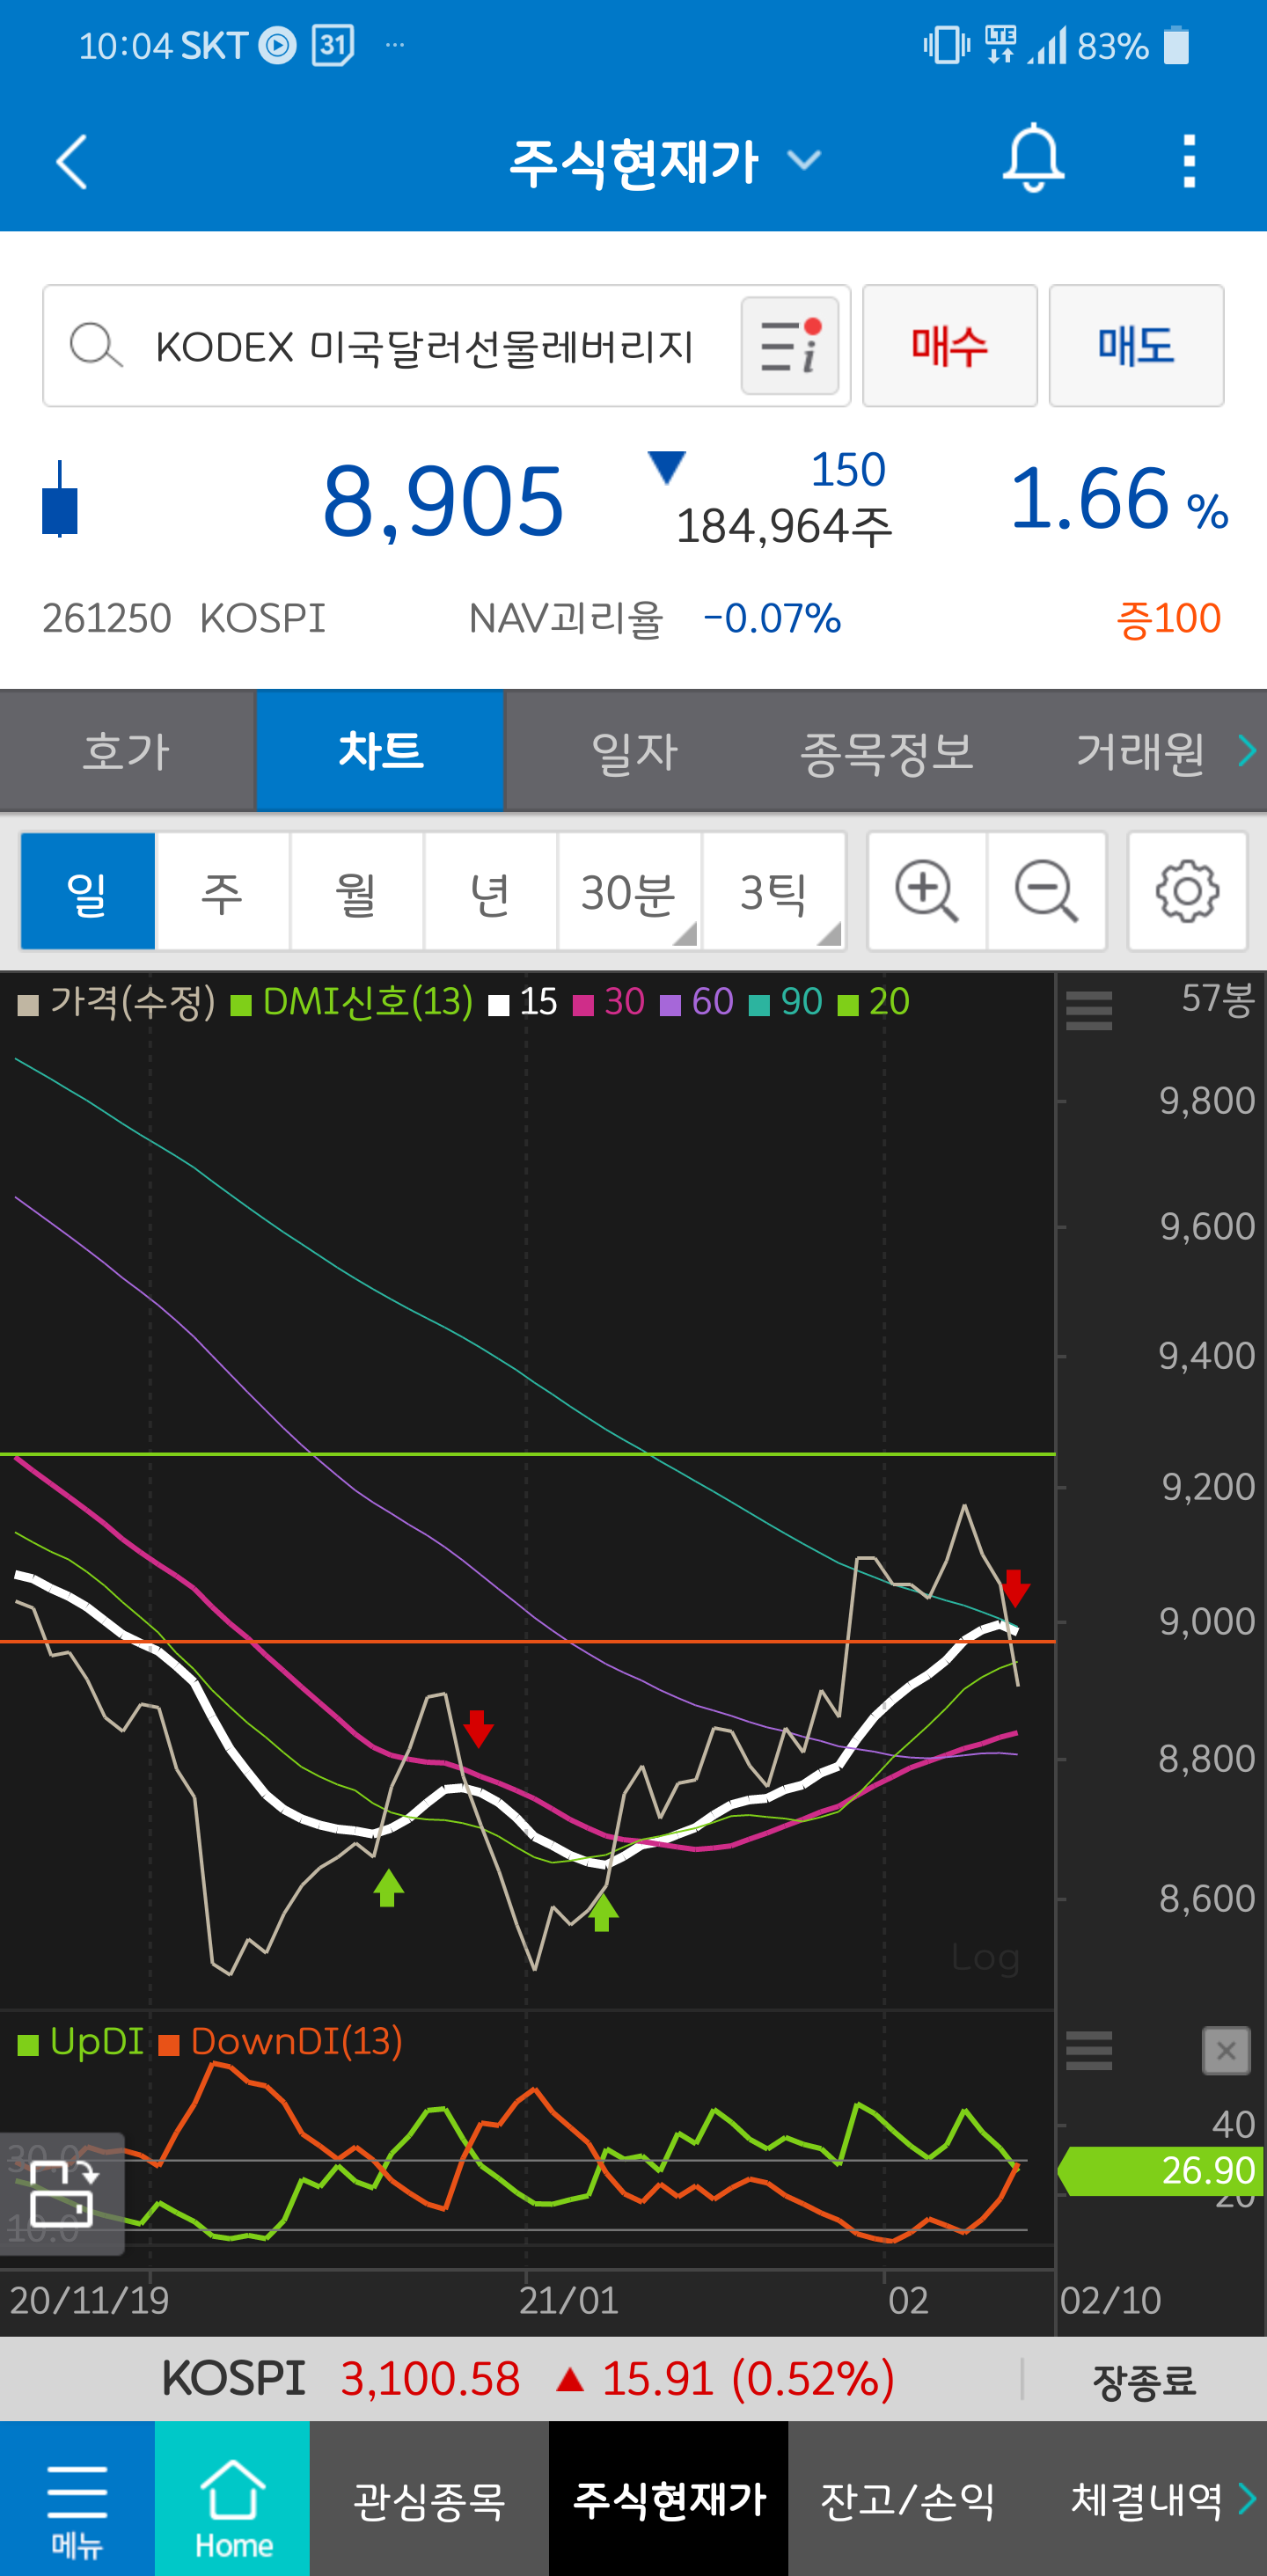Tap the DMI신호(13) legend label

coord(367,1001)
